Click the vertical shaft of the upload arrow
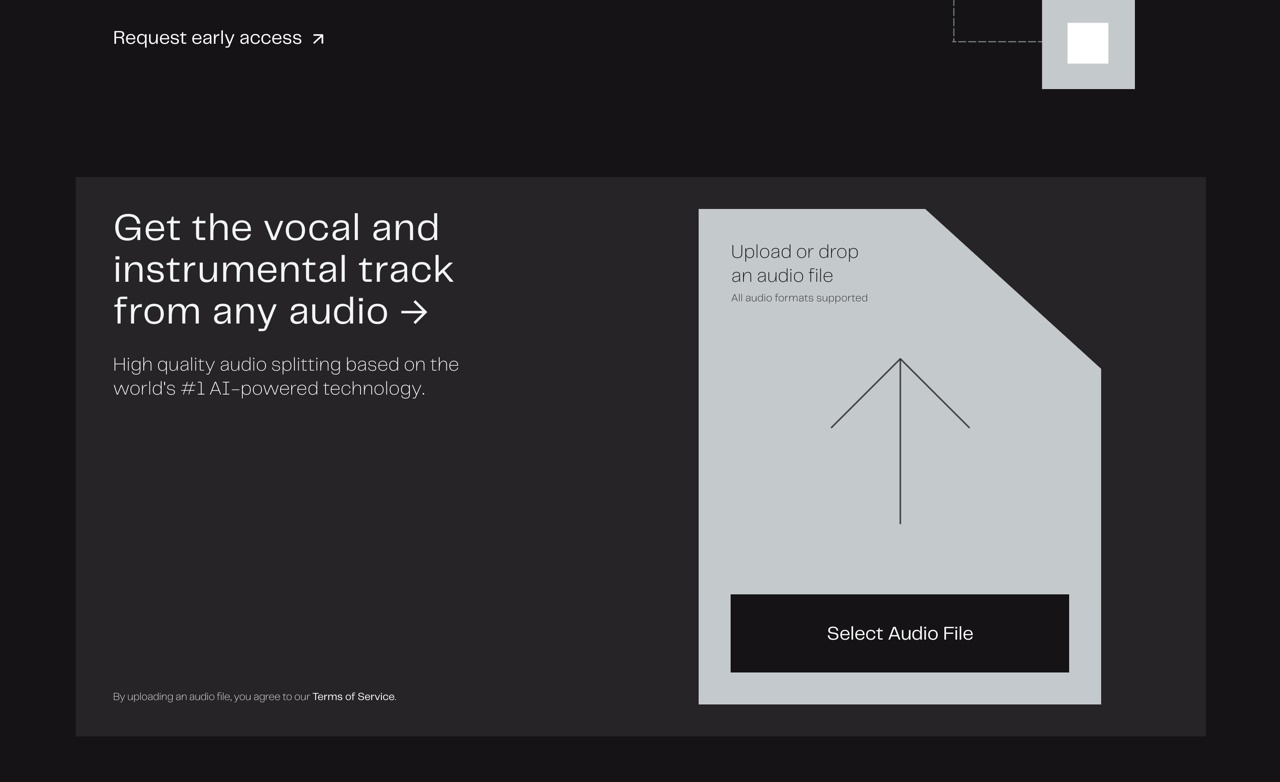This screenshot has height=782, width=1280. coord(900,470)
